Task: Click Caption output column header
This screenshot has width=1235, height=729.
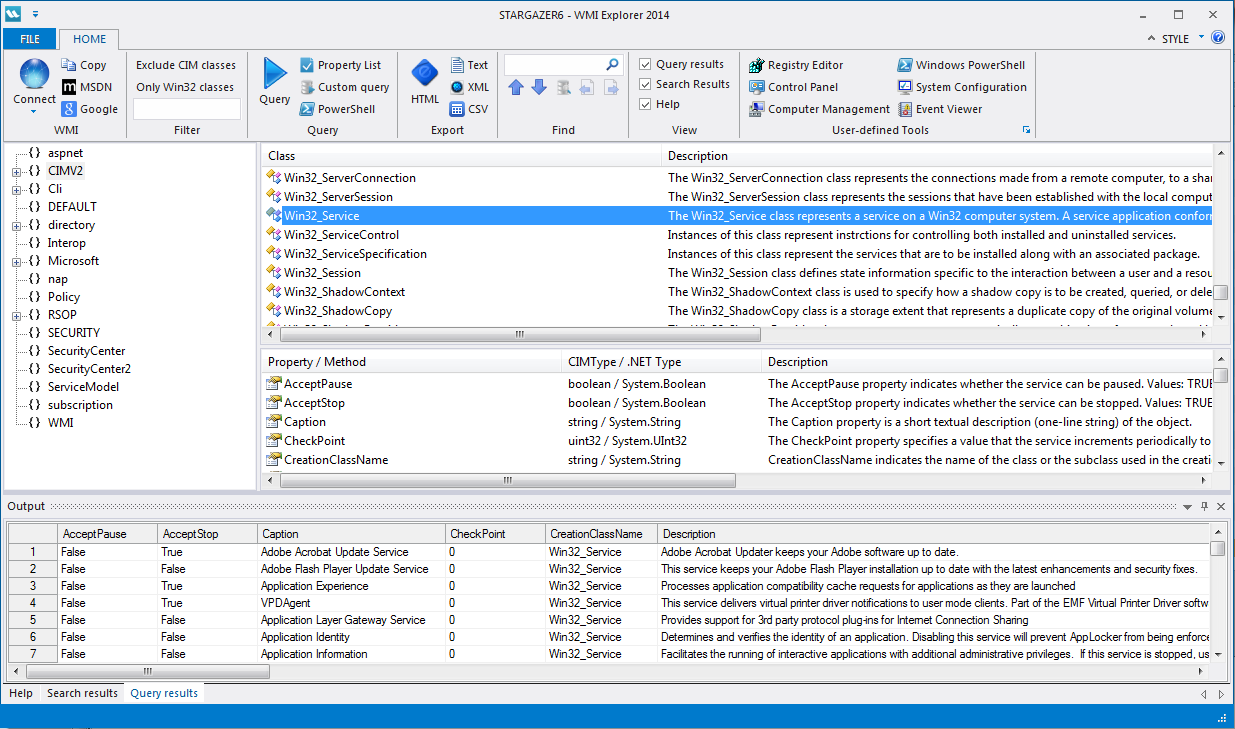Action: tap(350, 534)
